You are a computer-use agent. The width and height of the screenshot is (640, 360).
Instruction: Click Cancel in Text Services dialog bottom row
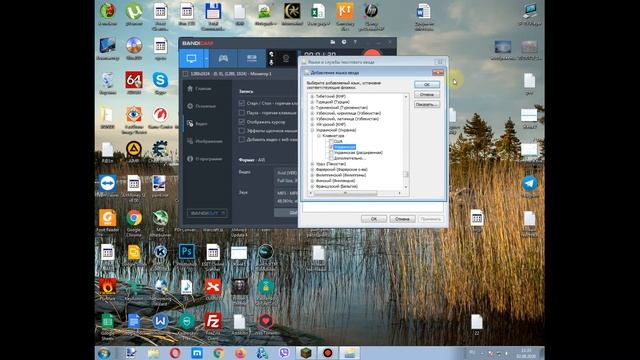pos(402,219)
